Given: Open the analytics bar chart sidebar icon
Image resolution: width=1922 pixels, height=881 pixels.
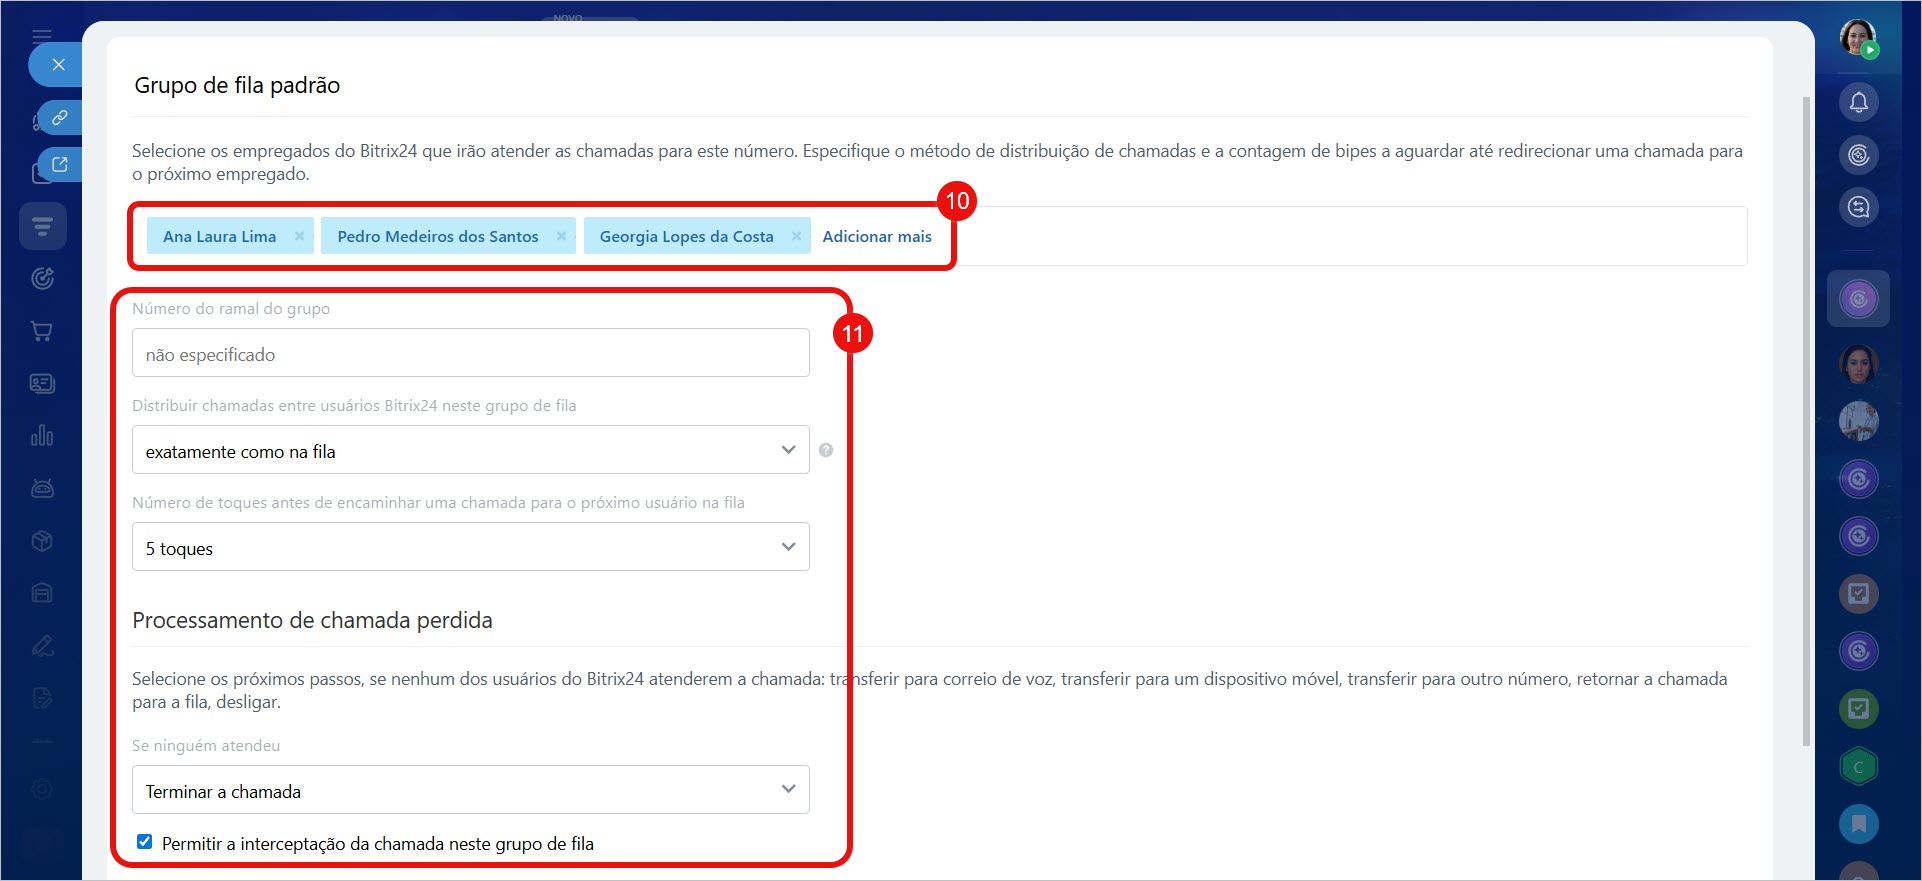Looking at the screenshot, I should pyautogui.click(x=42, y=436).
